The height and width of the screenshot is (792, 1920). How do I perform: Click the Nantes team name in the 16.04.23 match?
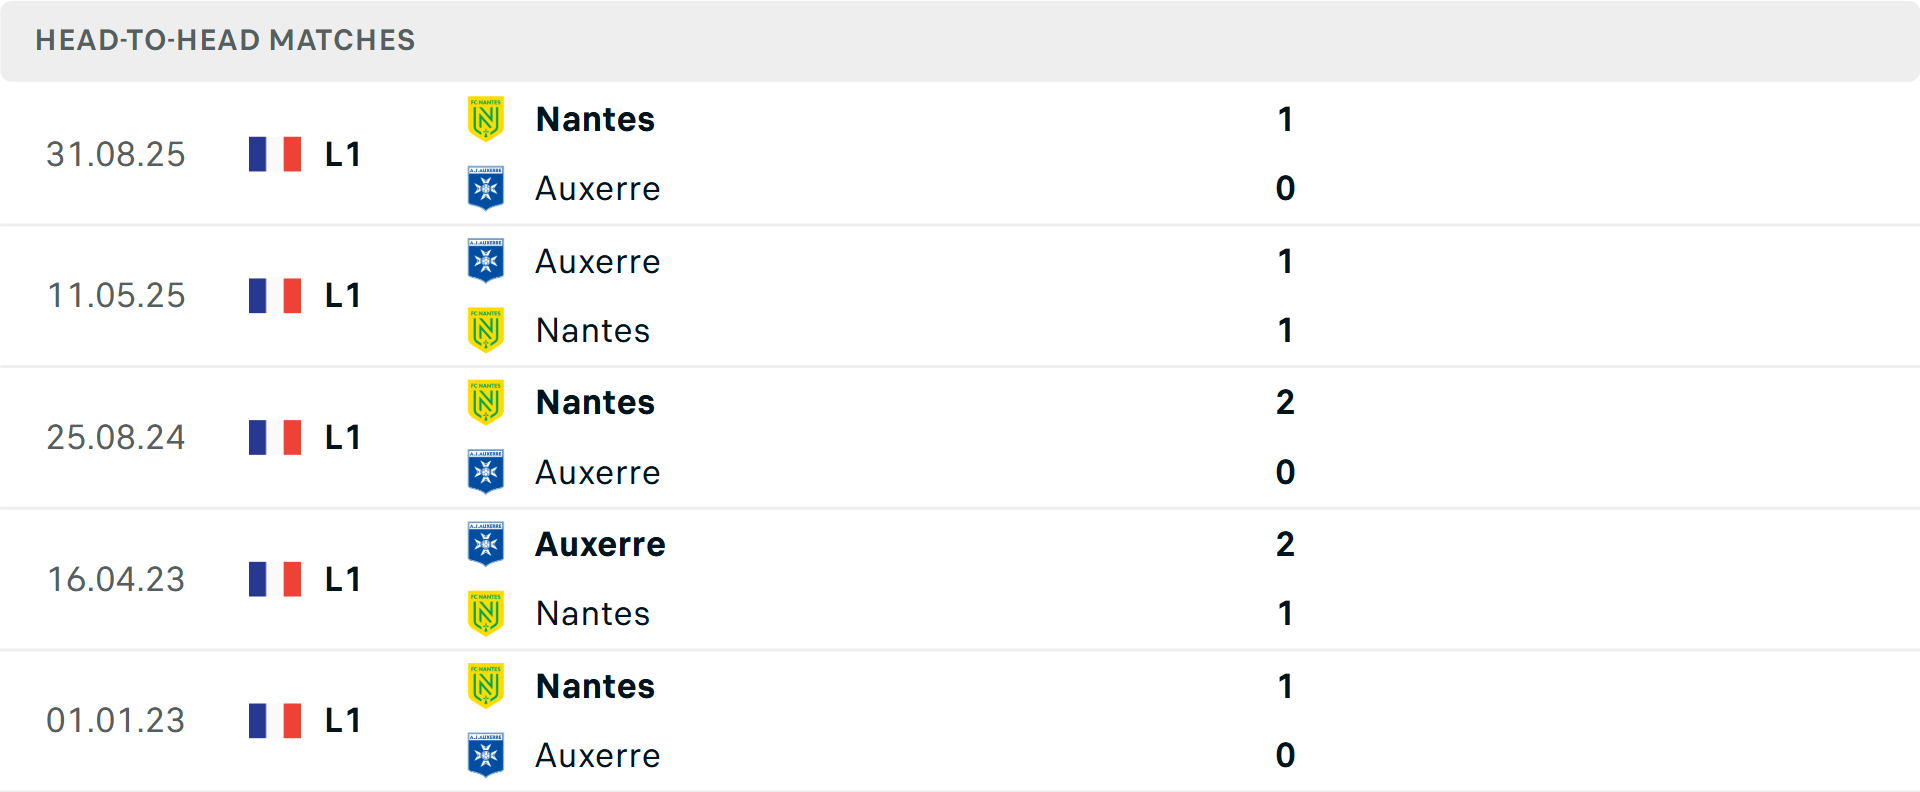tap(593, 613)
